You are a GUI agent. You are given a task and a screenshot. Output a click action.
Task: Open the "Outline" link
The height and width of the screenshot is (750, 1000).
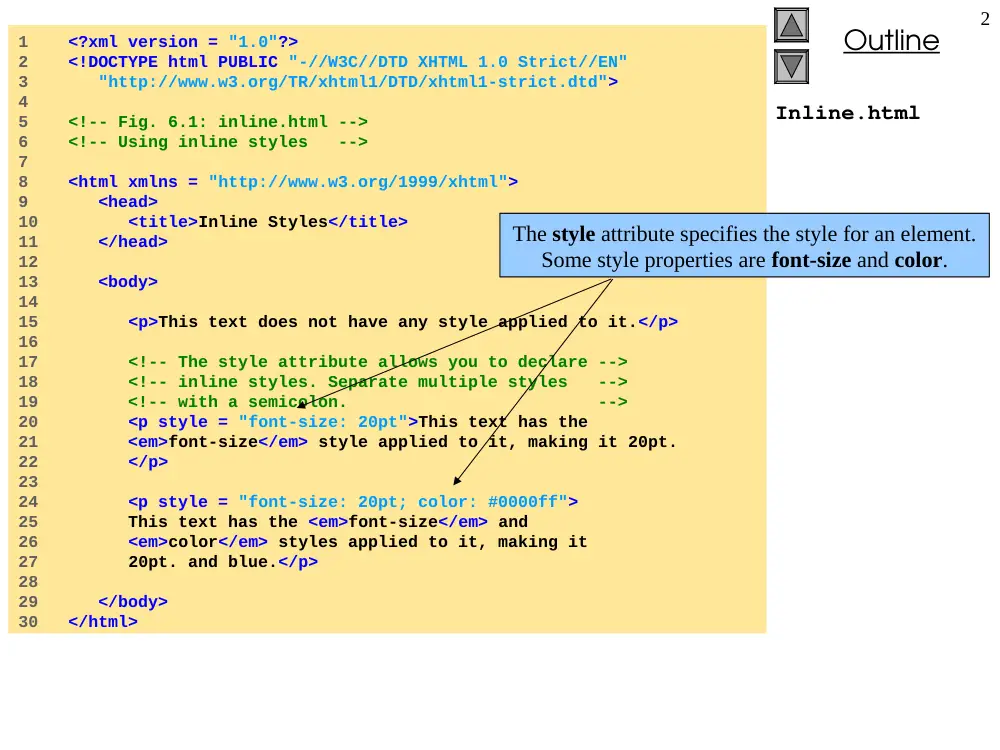tap(891, 41)
